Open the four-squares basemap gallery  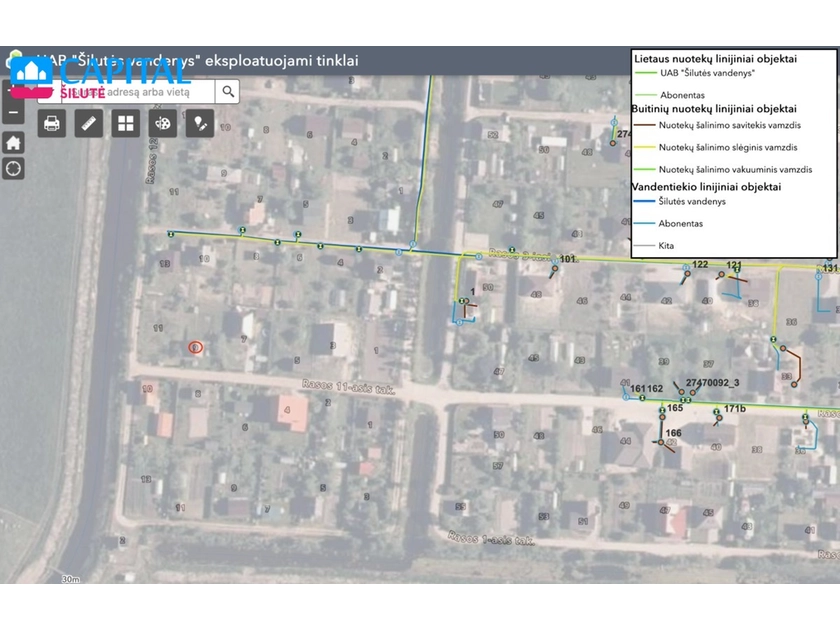coord(126,124)
